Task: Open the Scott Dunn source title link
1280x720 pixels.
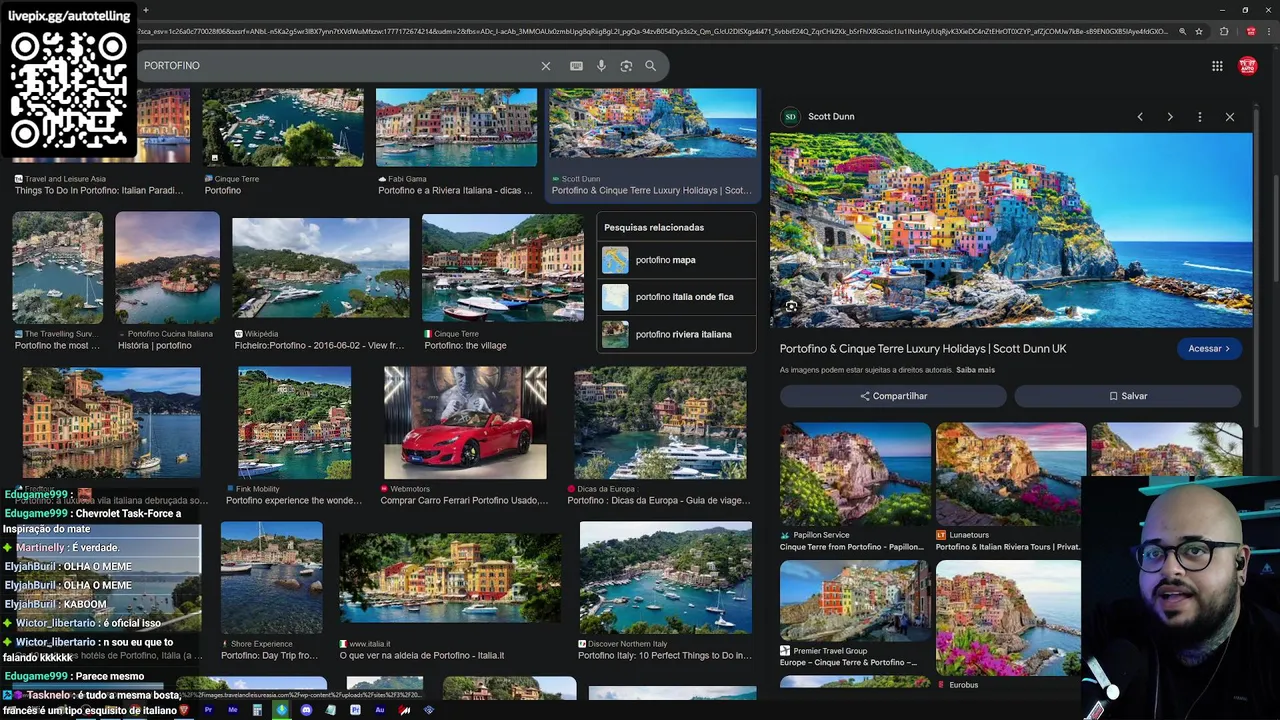Action: [x=923, y=349]
